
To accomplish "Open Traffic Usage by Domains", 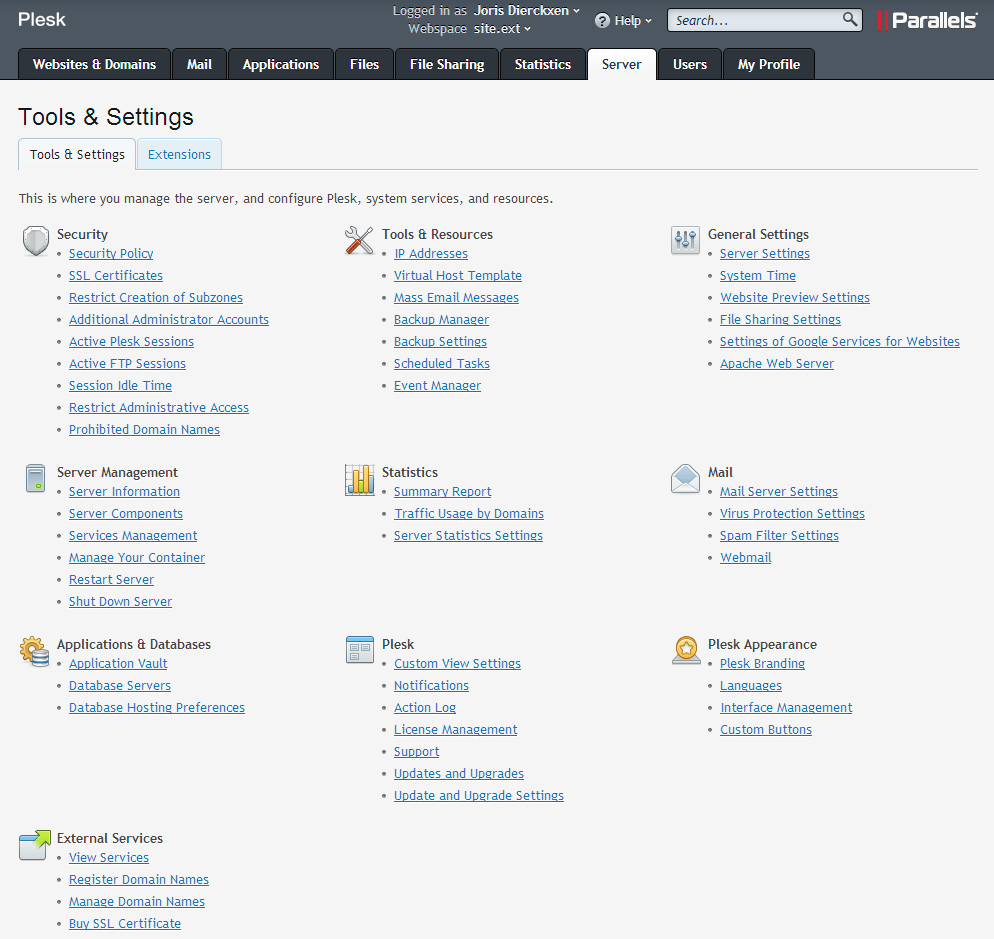I will pyautogui.click(x=469, y=514).
